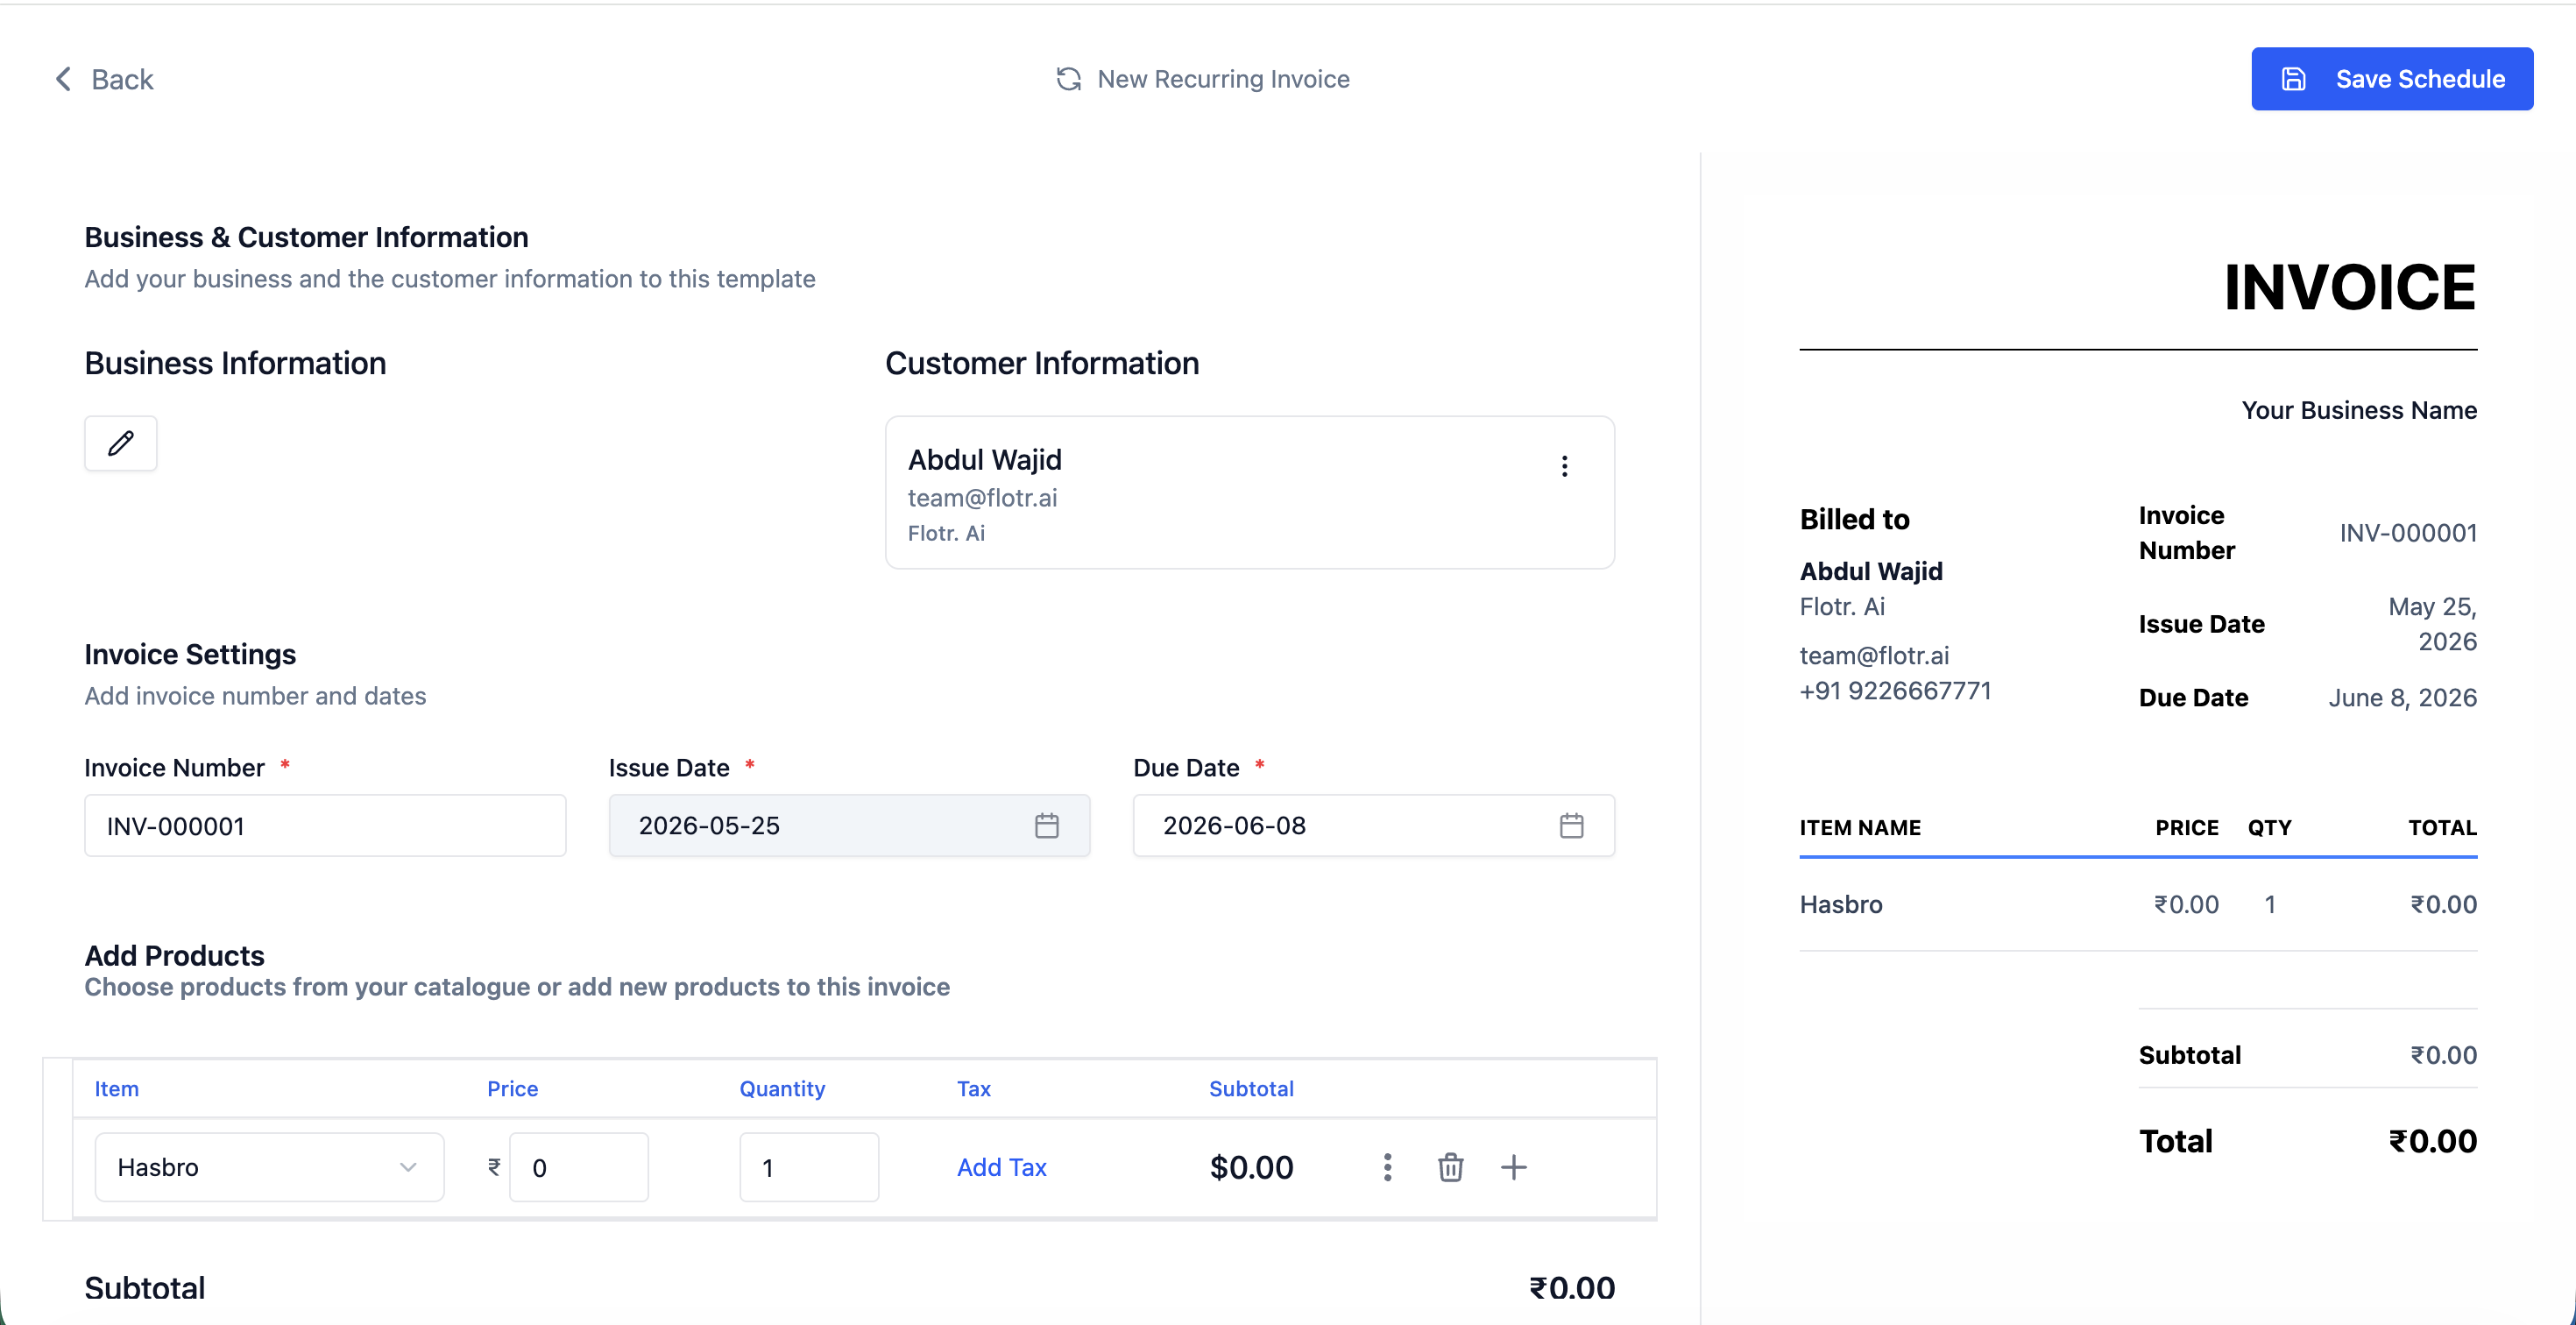Click the Quantity input field
The image size is (2576, 1325).
(809, 1167)
